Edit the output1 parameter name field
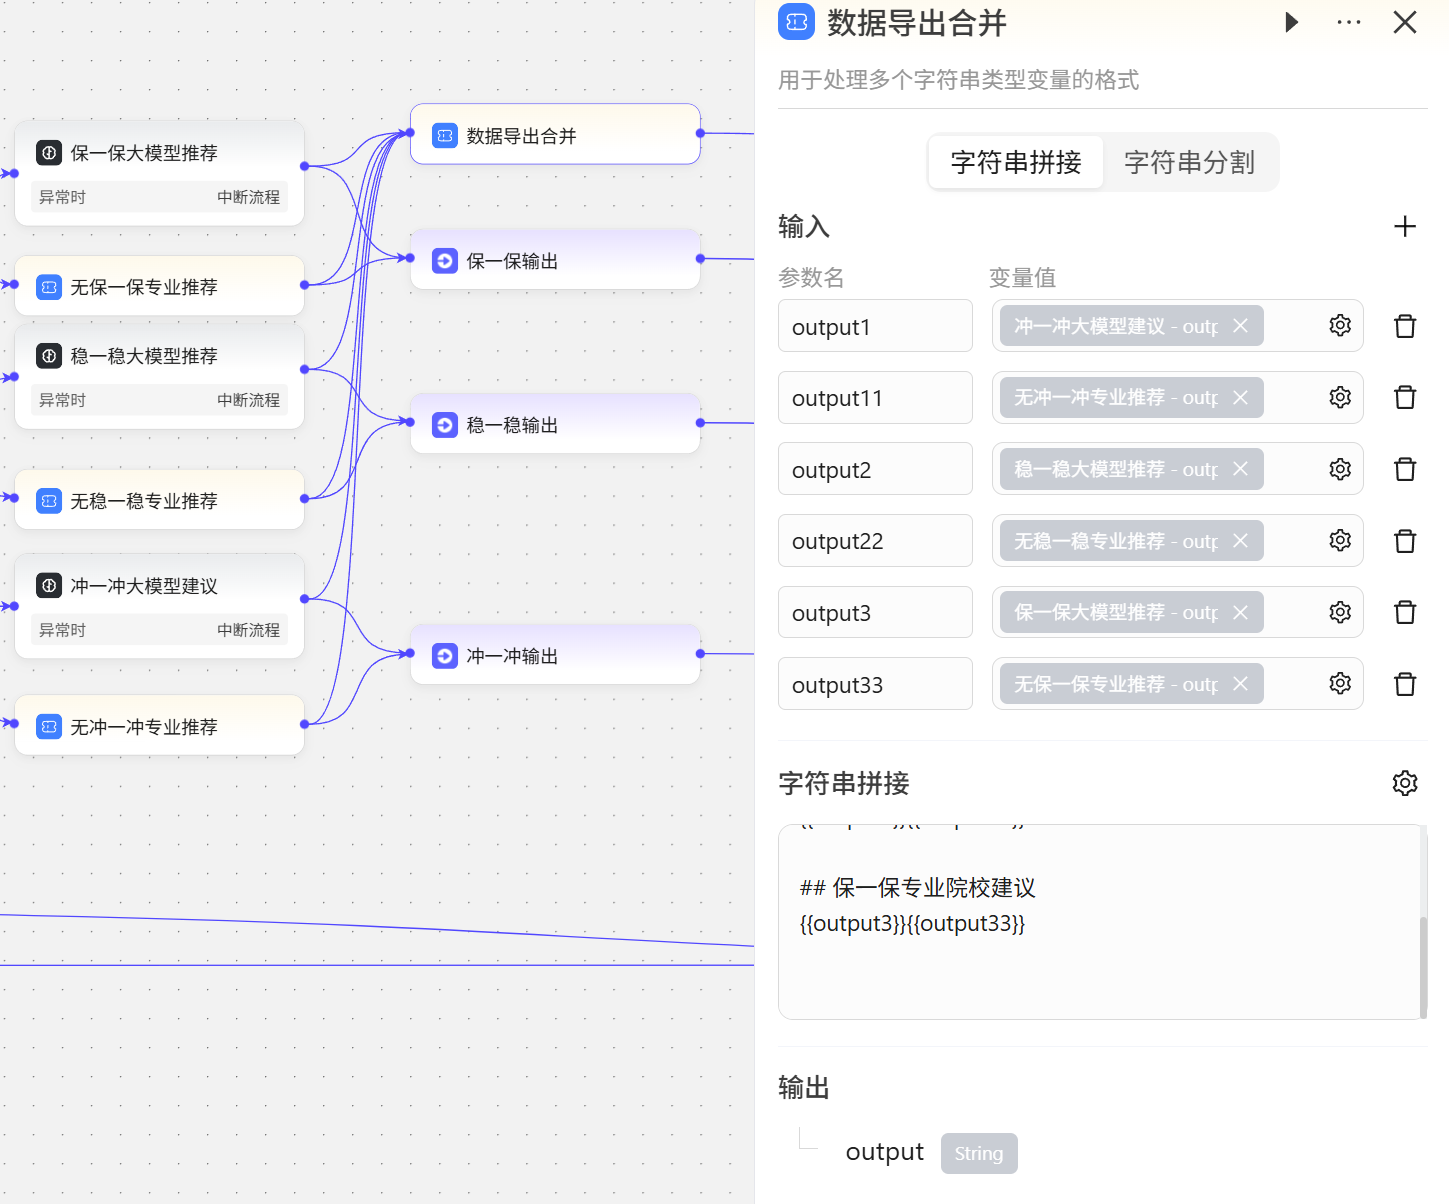Viewport: 1449px width, 1204px height. 874,327
